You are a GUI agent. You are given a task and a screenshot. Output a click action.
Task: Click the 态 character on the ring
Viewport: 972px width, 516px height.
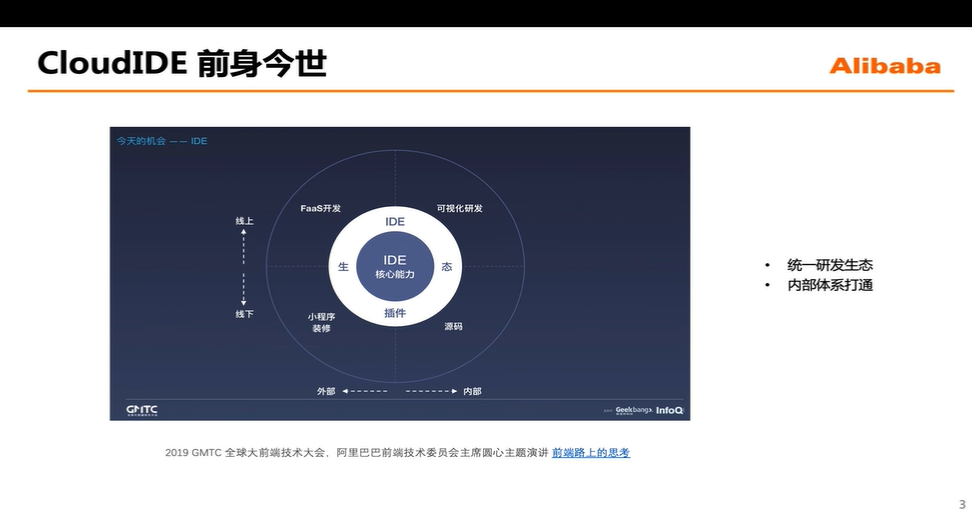tap(447, 267)
